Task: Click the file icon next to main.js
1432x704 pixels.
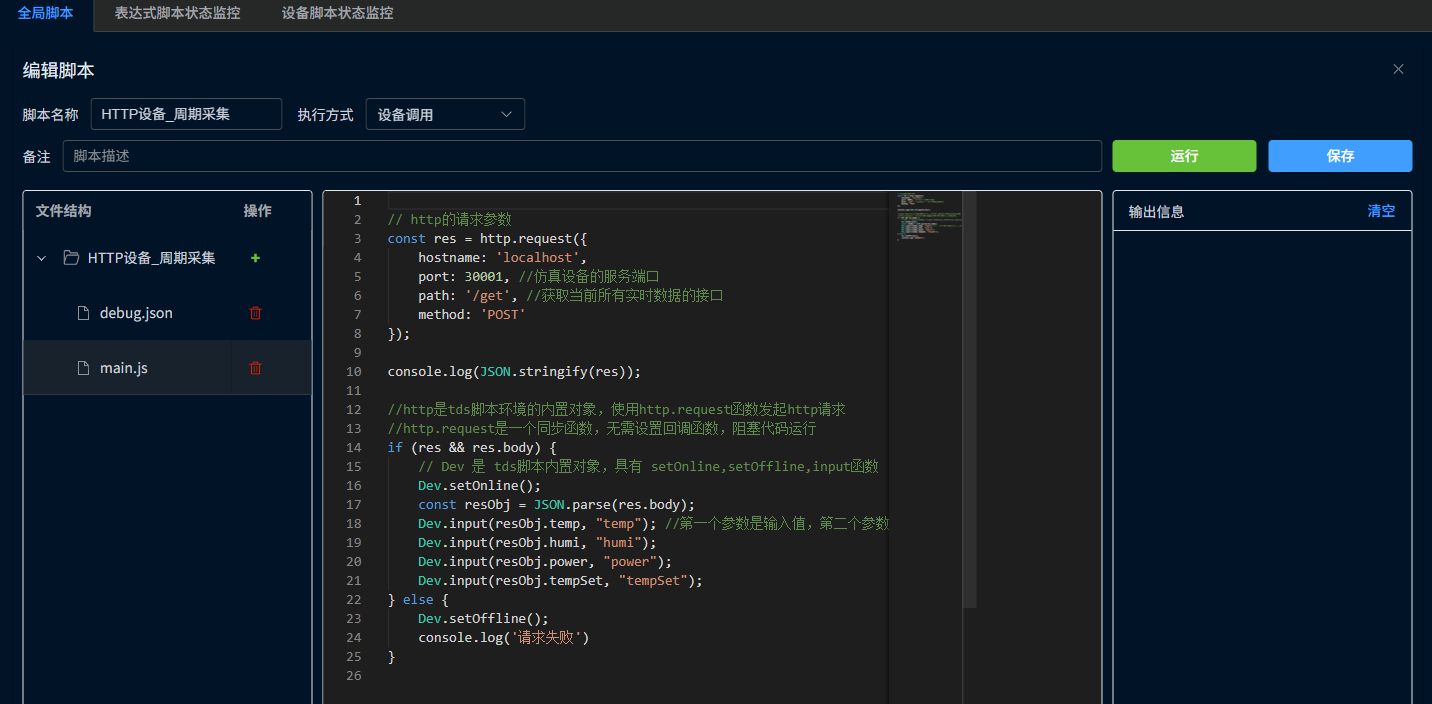Action: click(x=84, y=368)
